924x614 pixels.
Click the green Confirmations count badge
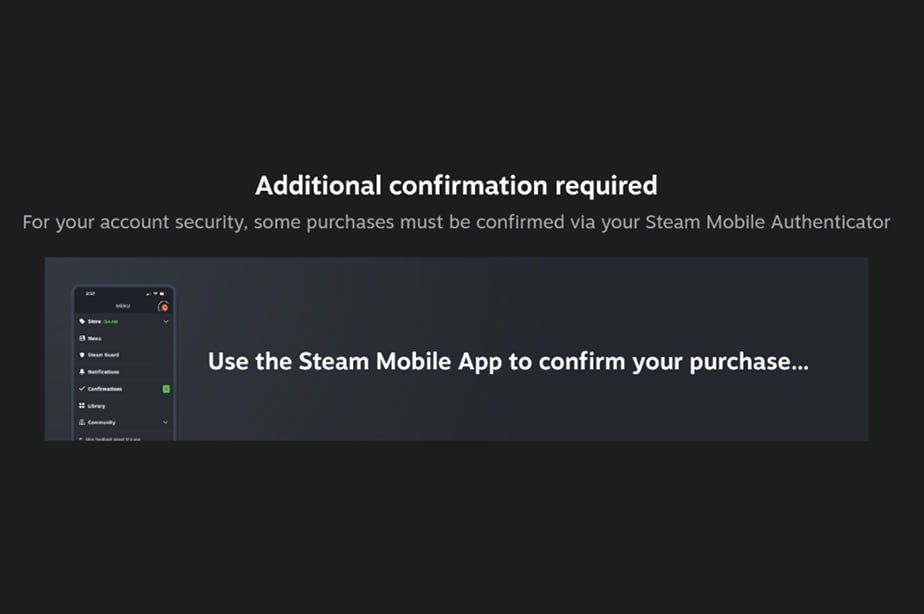[166, 388]
